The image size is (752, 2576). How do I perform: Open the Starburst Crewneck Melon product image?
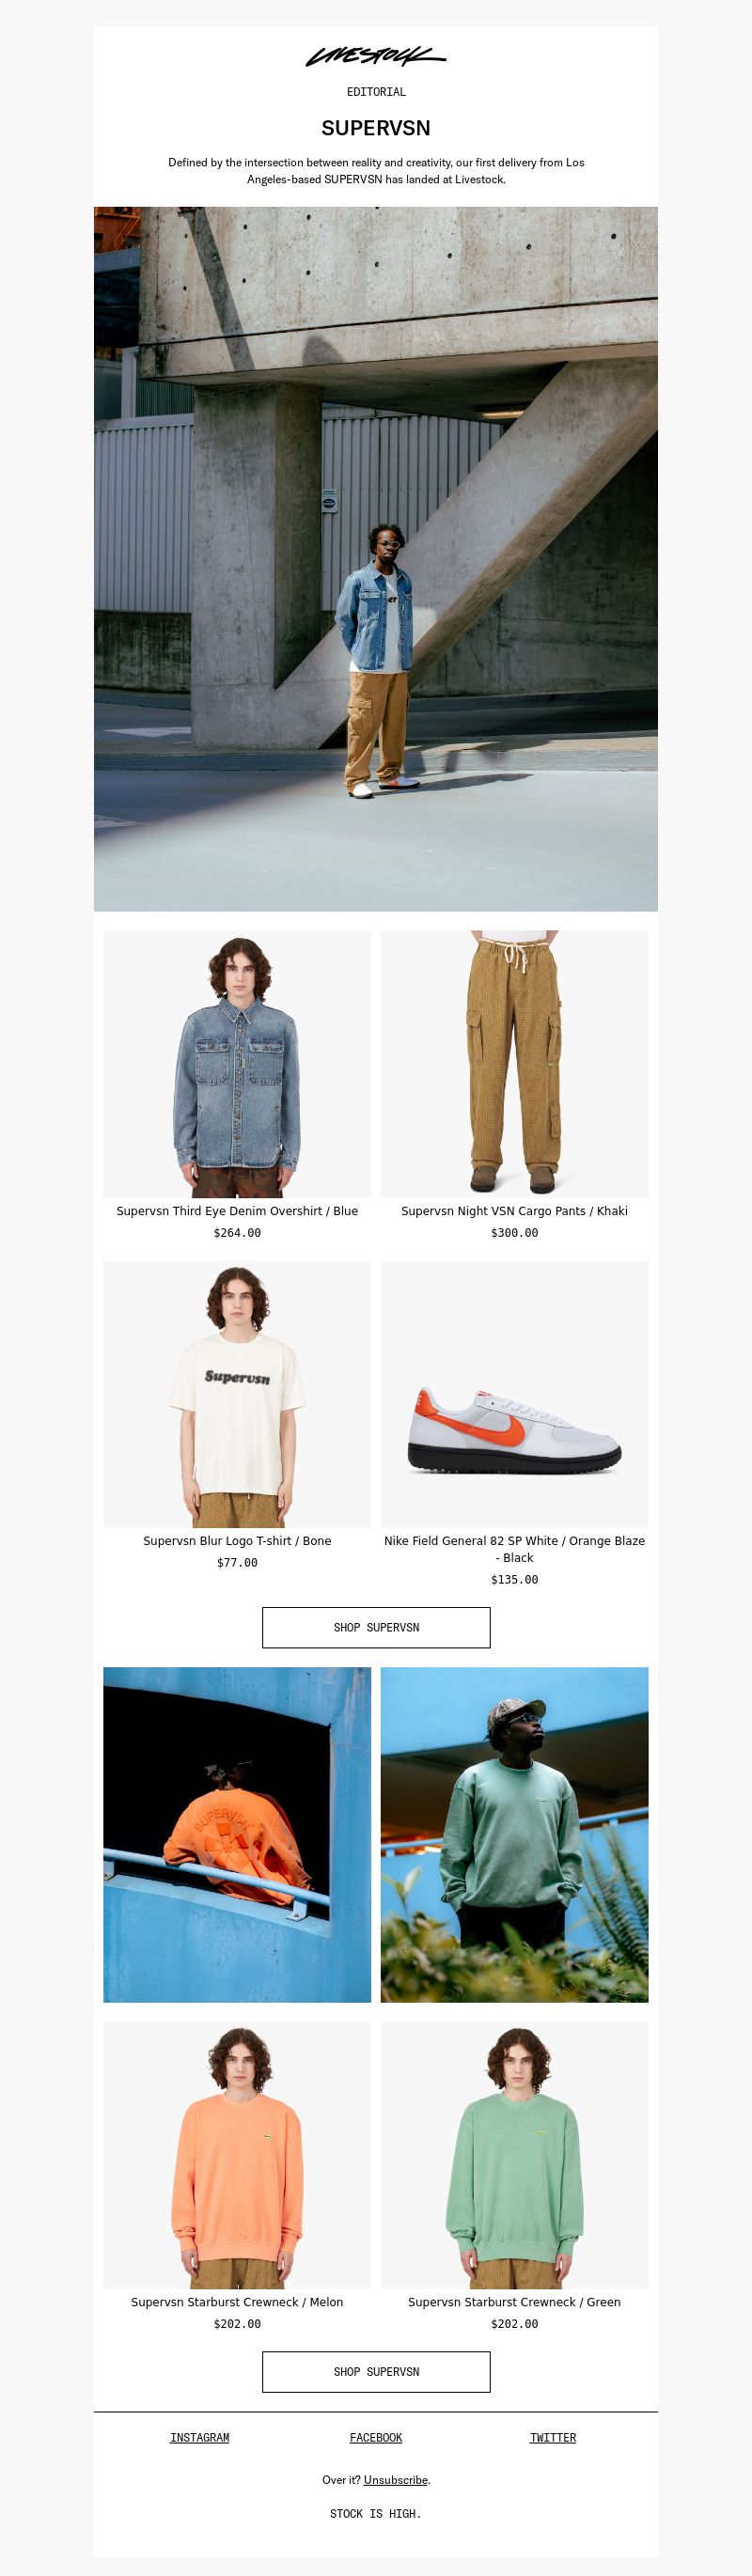pyautogui.click(x=237, y=2156)
